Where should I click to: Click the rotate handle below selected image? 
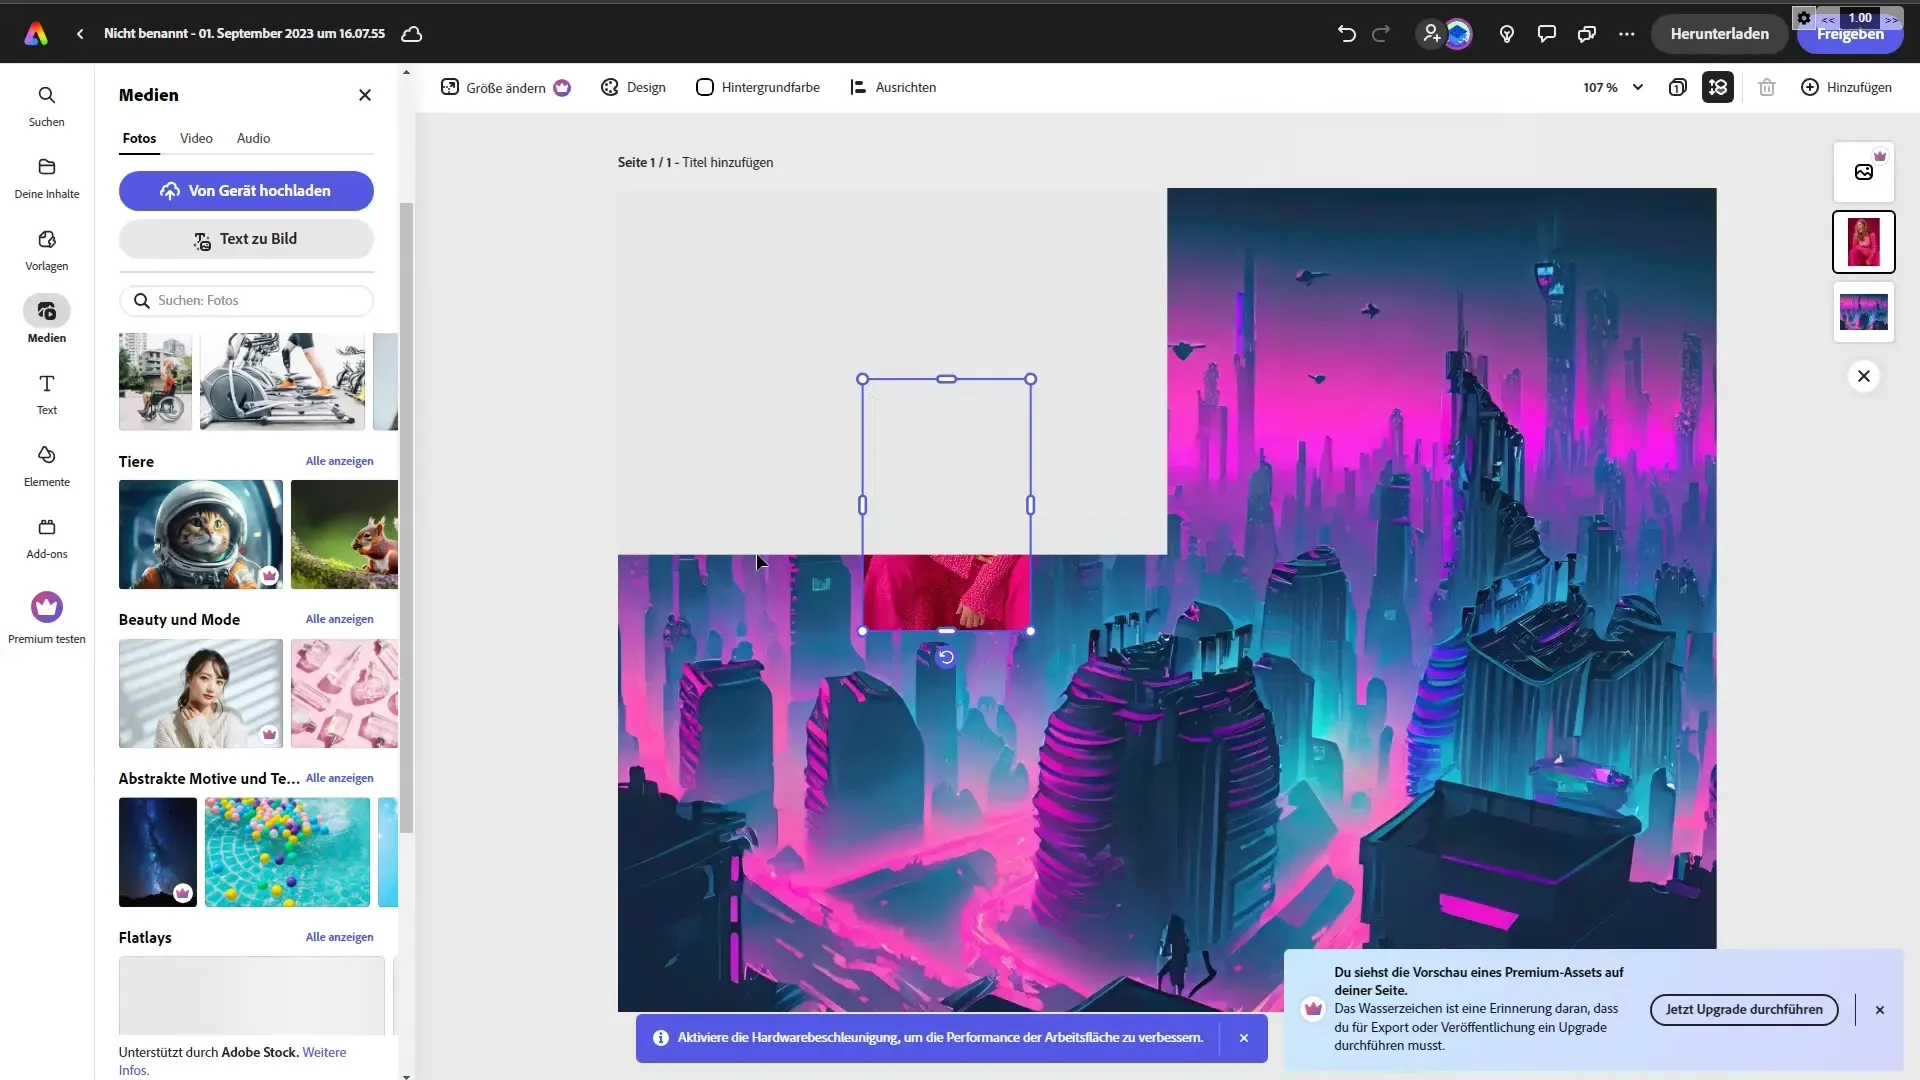tap(946, 657)
